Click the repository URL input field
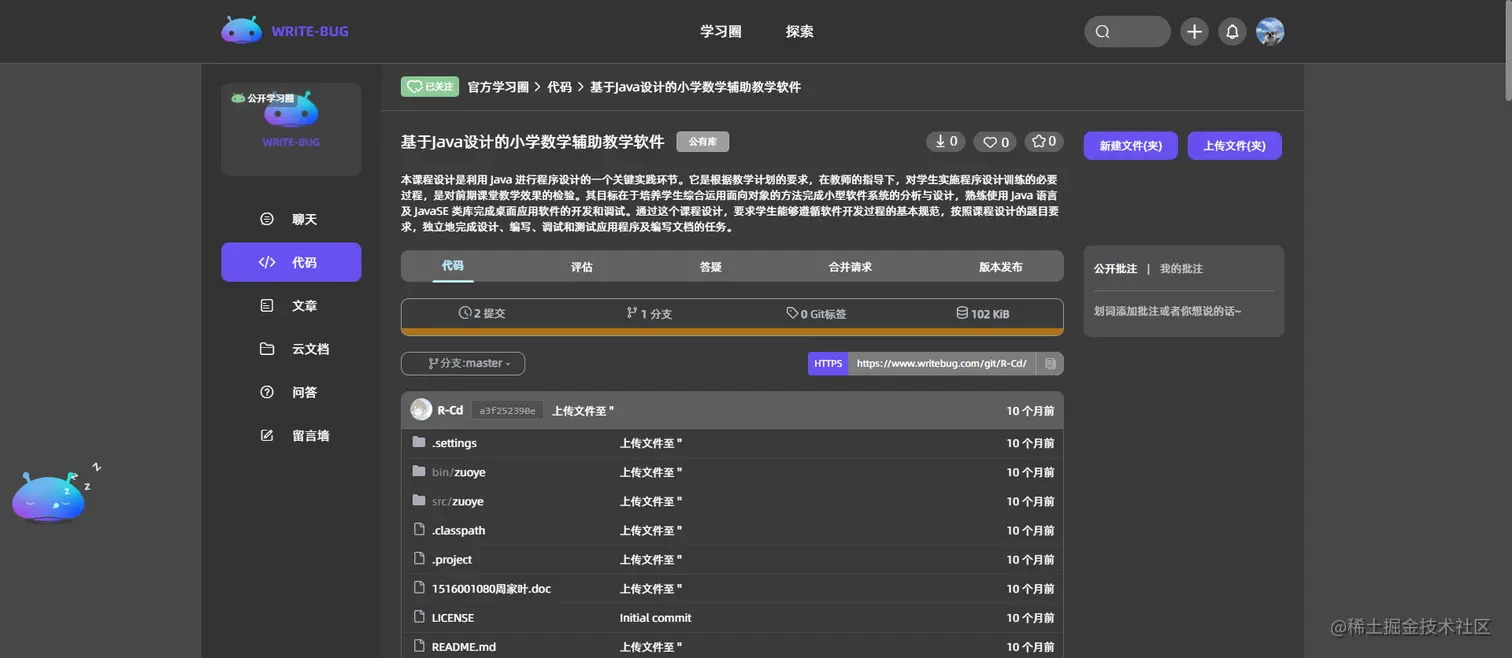This screenshot has width=1512, height=658. click(942, 363)
